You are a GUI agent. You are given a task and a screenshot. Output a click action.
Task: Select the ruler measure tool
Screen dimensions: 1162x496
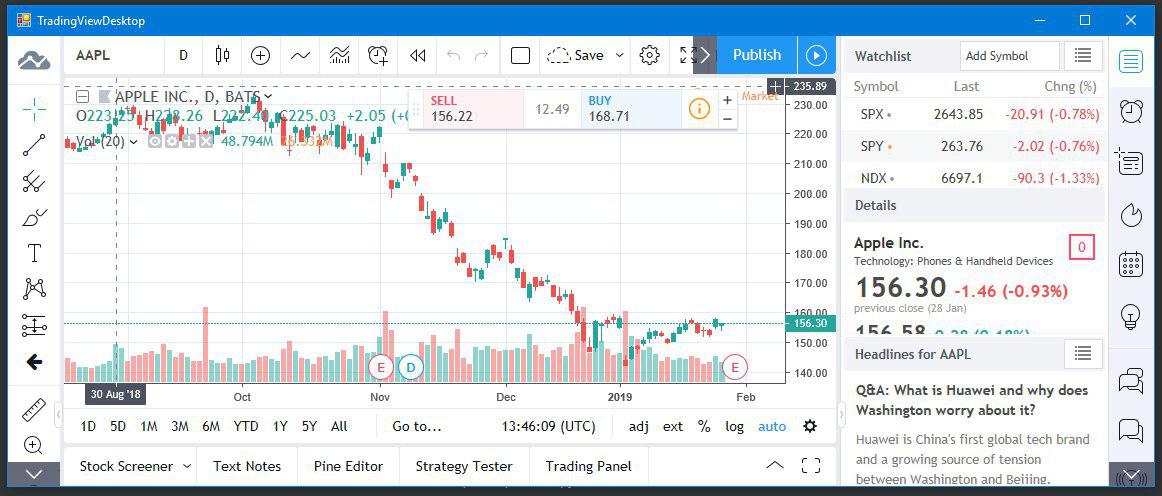pyautogui.click(x=34, y=409)
